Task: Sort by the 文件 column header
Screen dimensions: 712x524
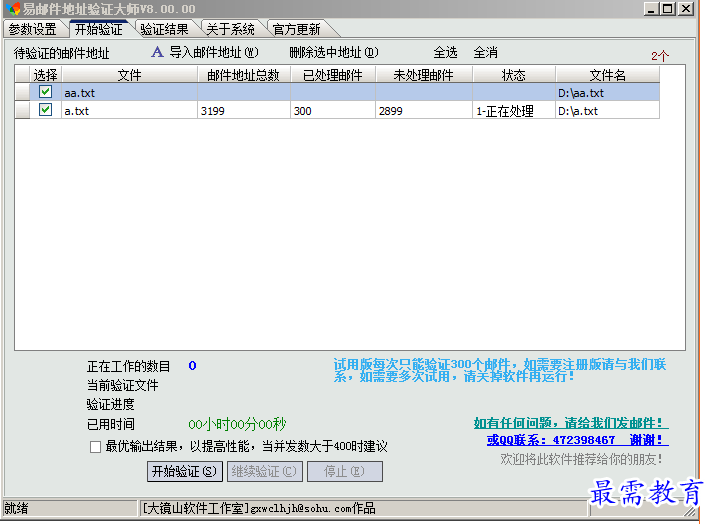Action: click(x=129, y=74)
